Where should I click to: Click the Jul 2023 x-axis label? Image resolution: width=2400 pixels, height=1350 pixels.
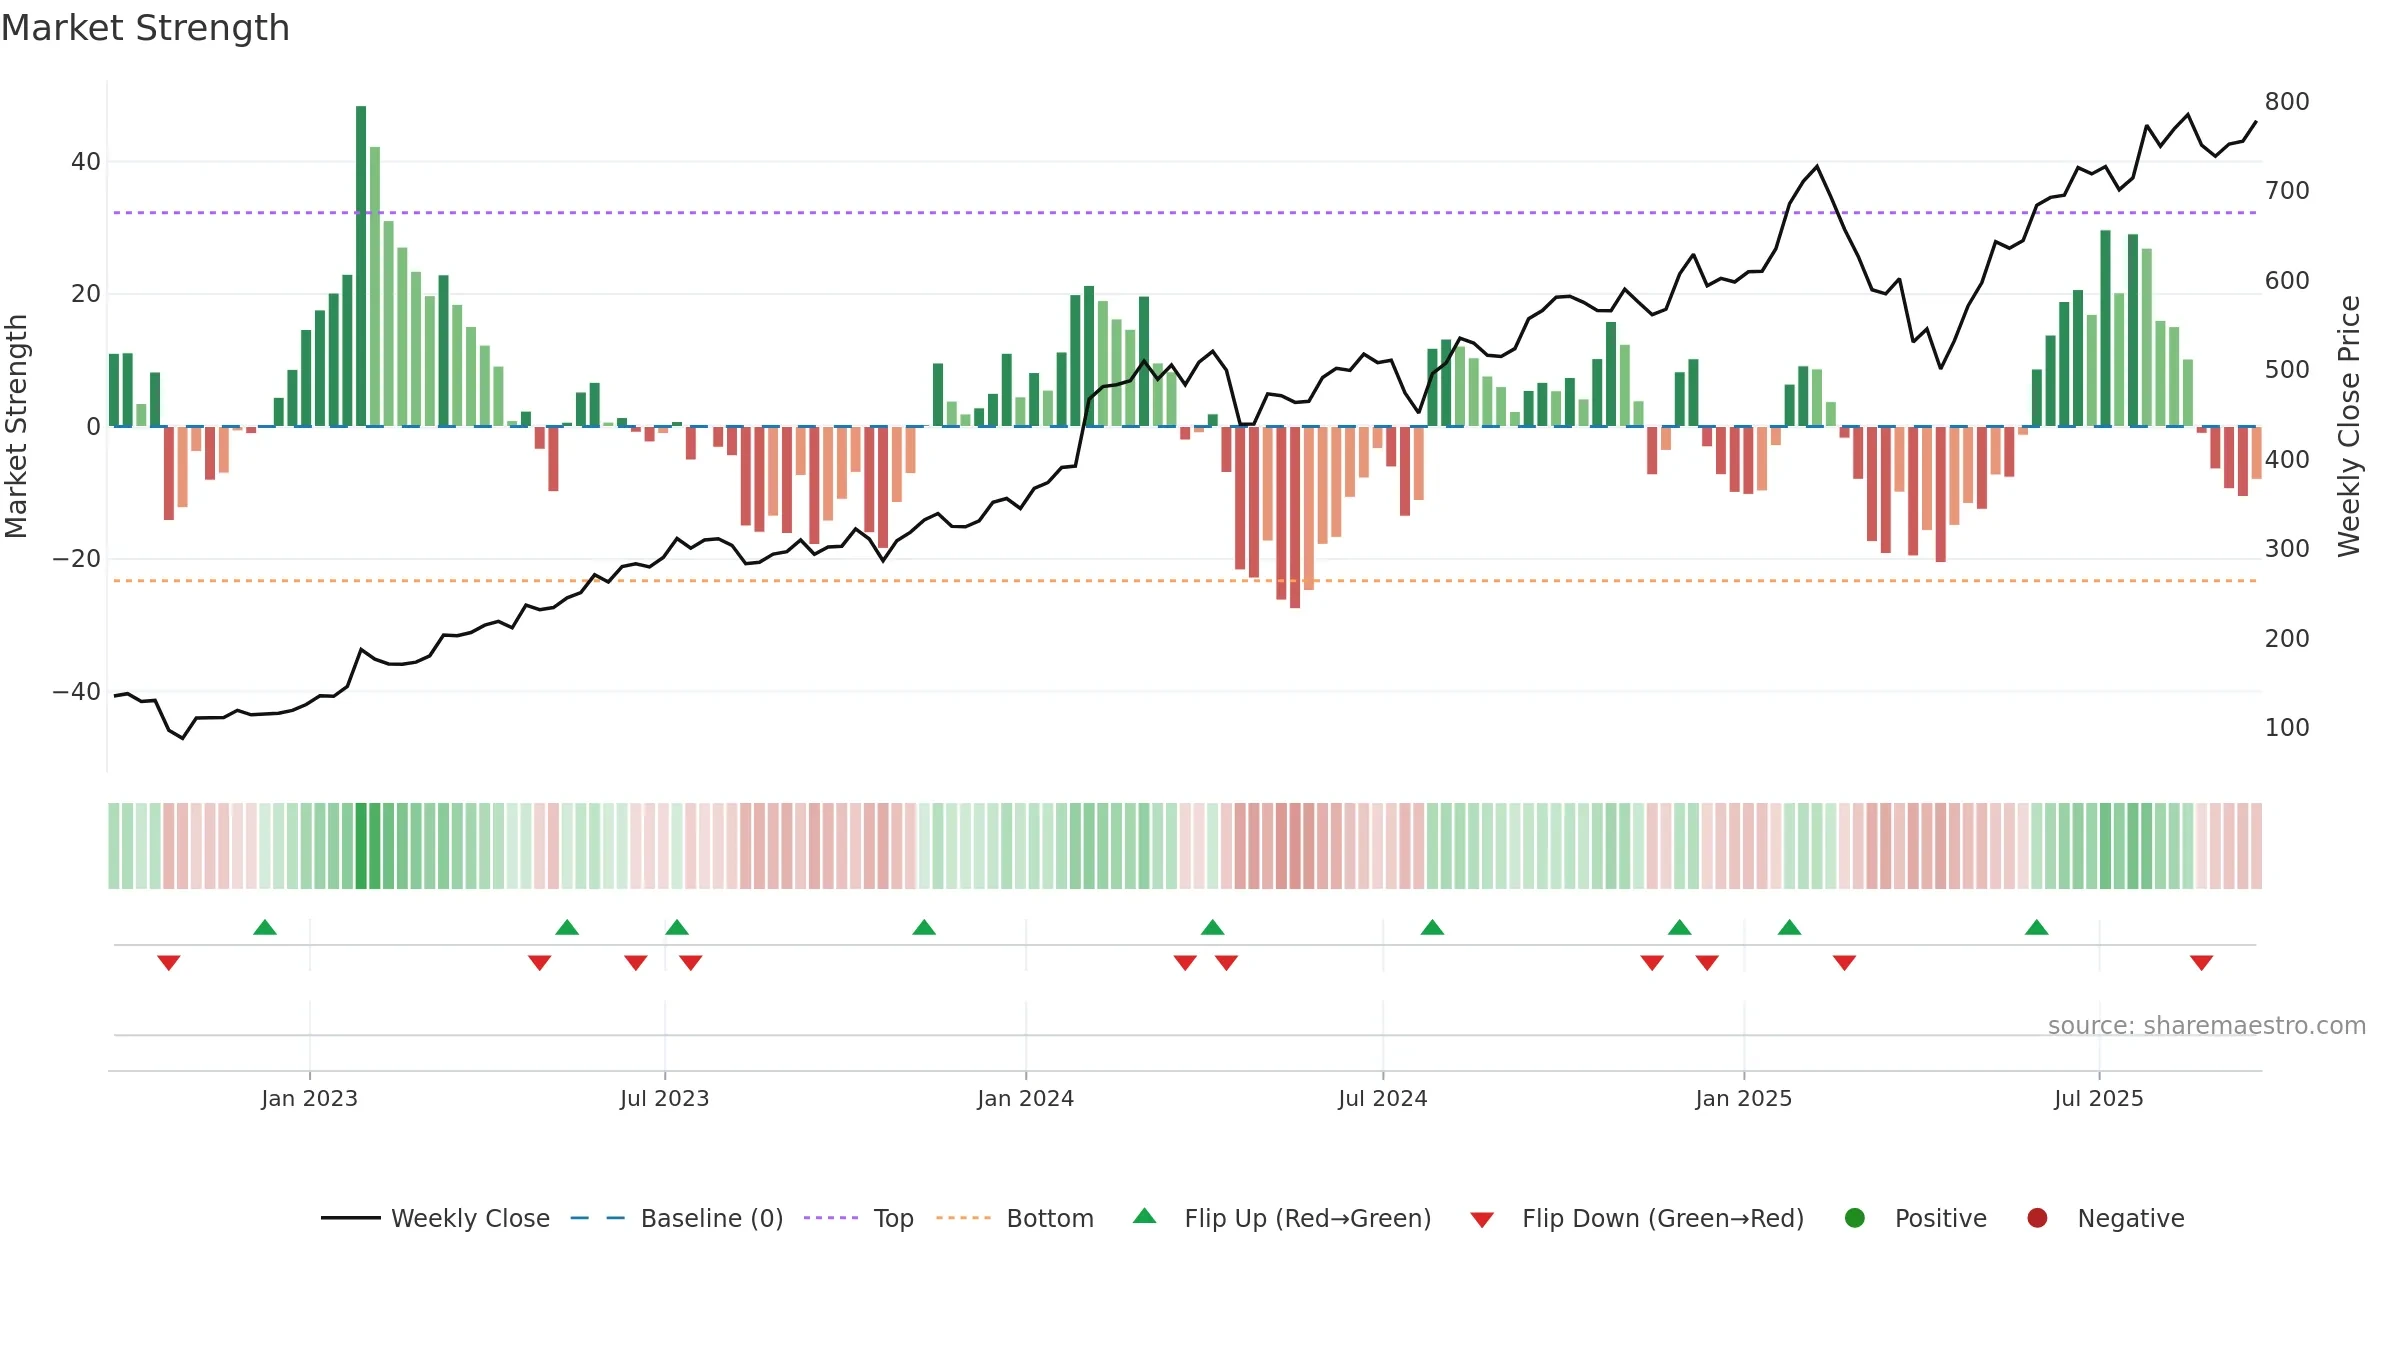point(665,1098)
